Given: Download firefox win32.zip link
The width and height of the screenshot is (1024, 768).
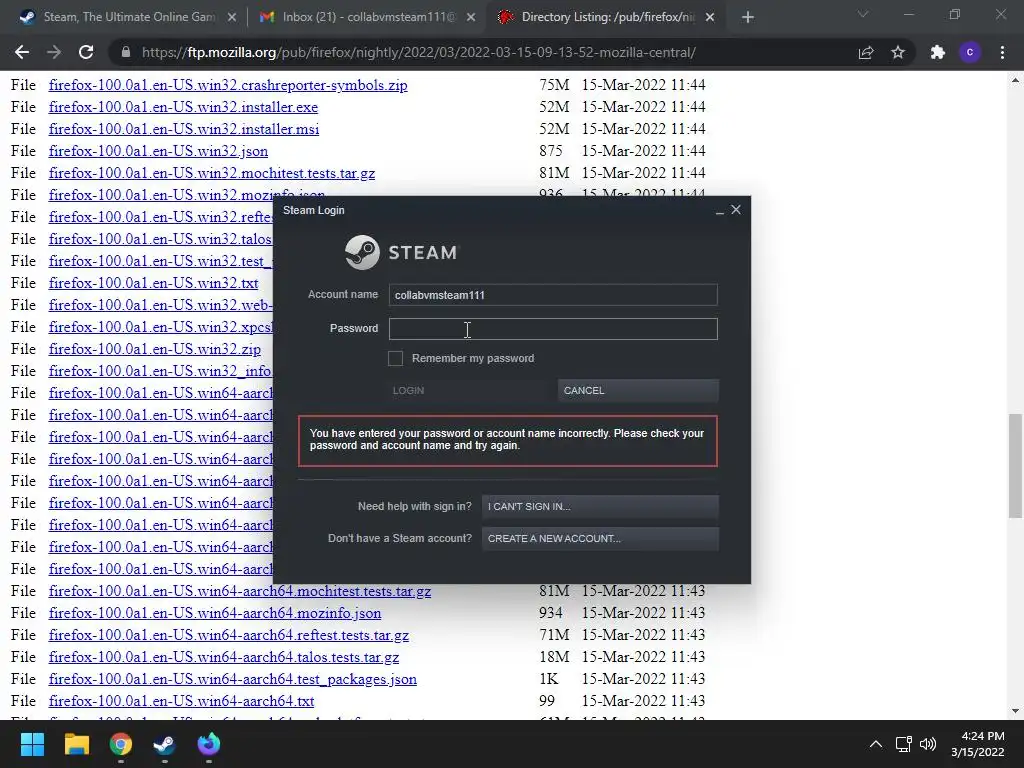Looking at the screenshot, I should pyautogui.click(x=154, y=349).
